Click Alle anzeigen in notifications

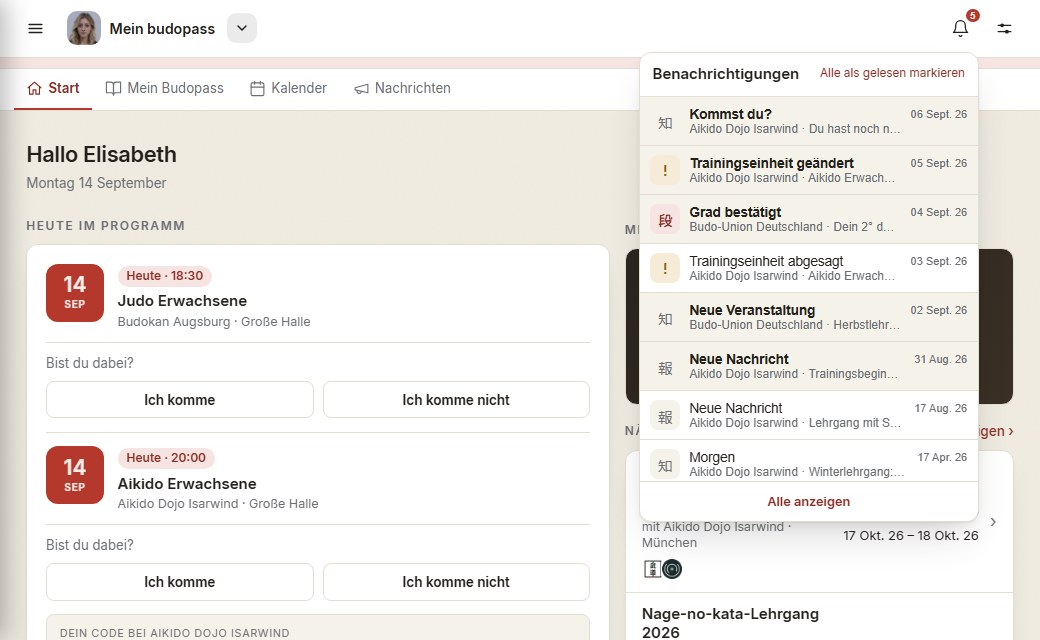point(809,502)
